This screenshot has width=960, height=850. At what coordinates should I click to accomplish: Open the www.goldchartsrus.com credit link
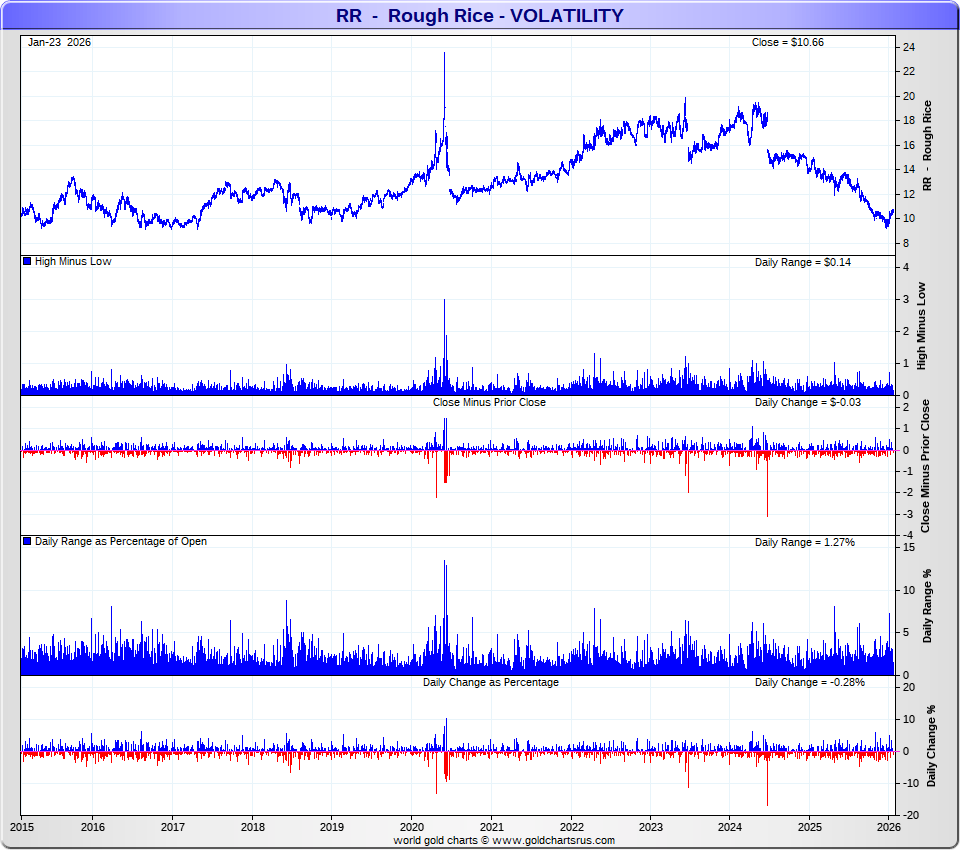tap(553, 841)
